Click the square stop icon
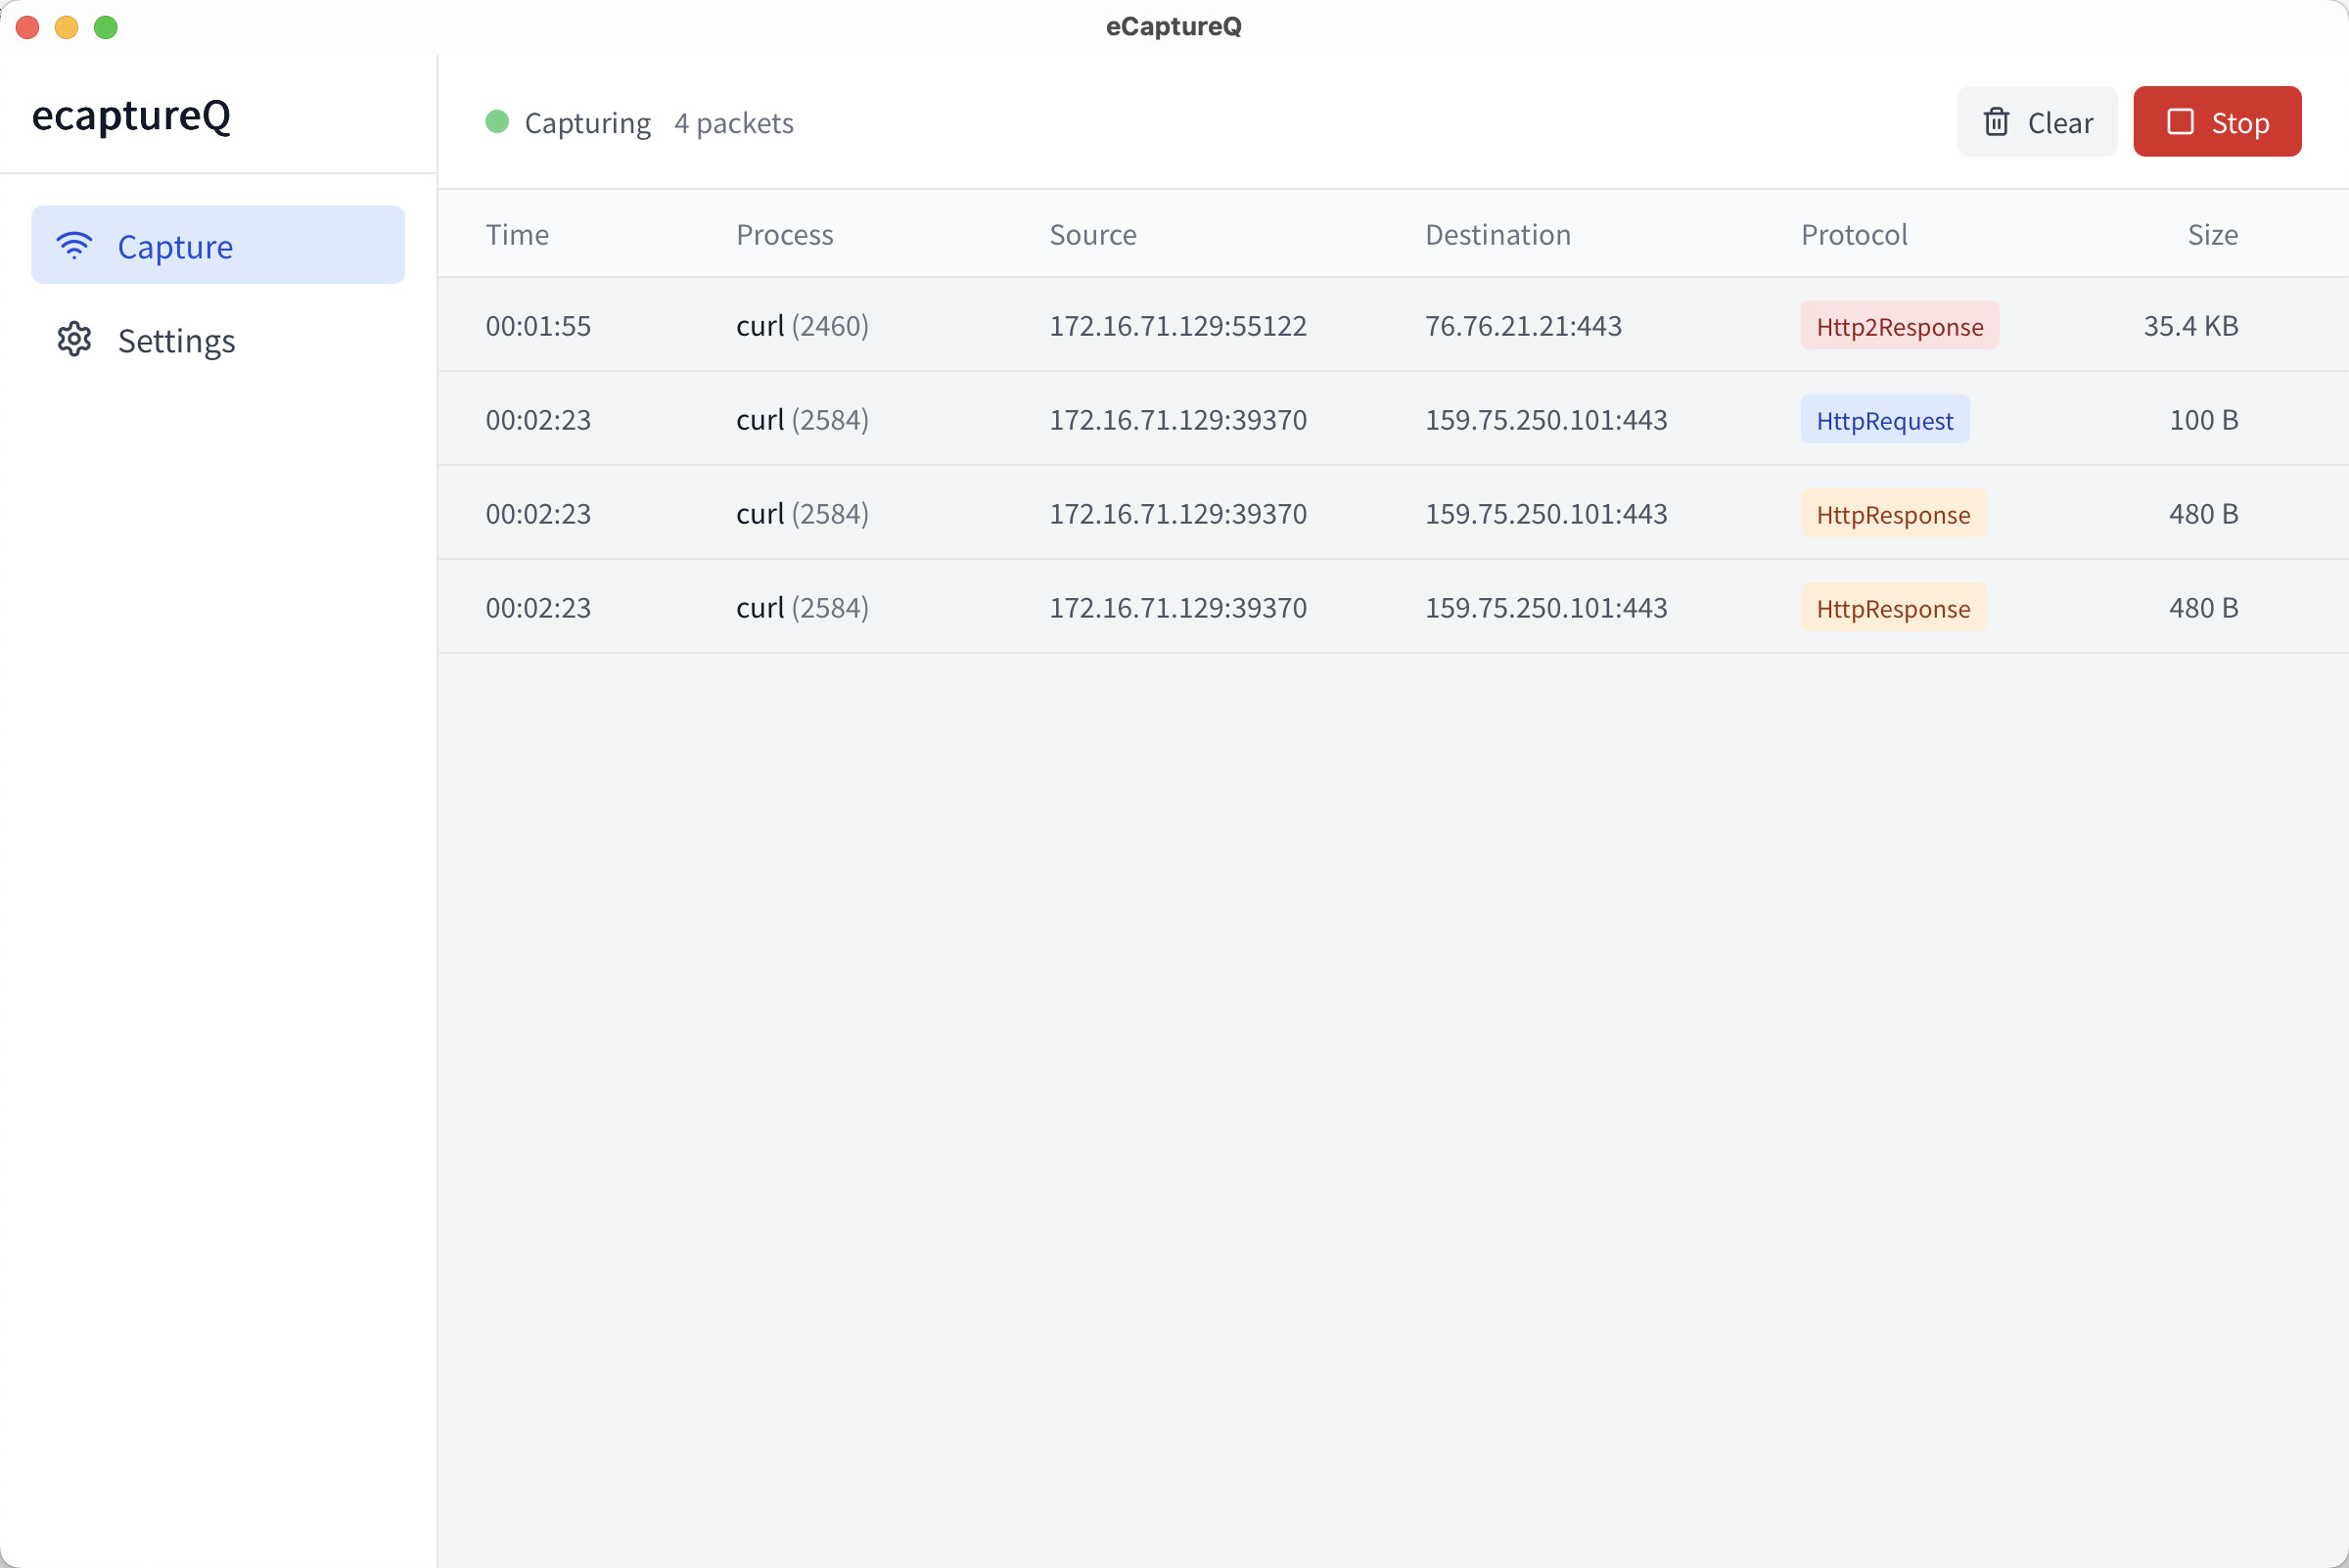Image resolution: width=2349 pixels, height=1568 pixels. (2180, 122)
